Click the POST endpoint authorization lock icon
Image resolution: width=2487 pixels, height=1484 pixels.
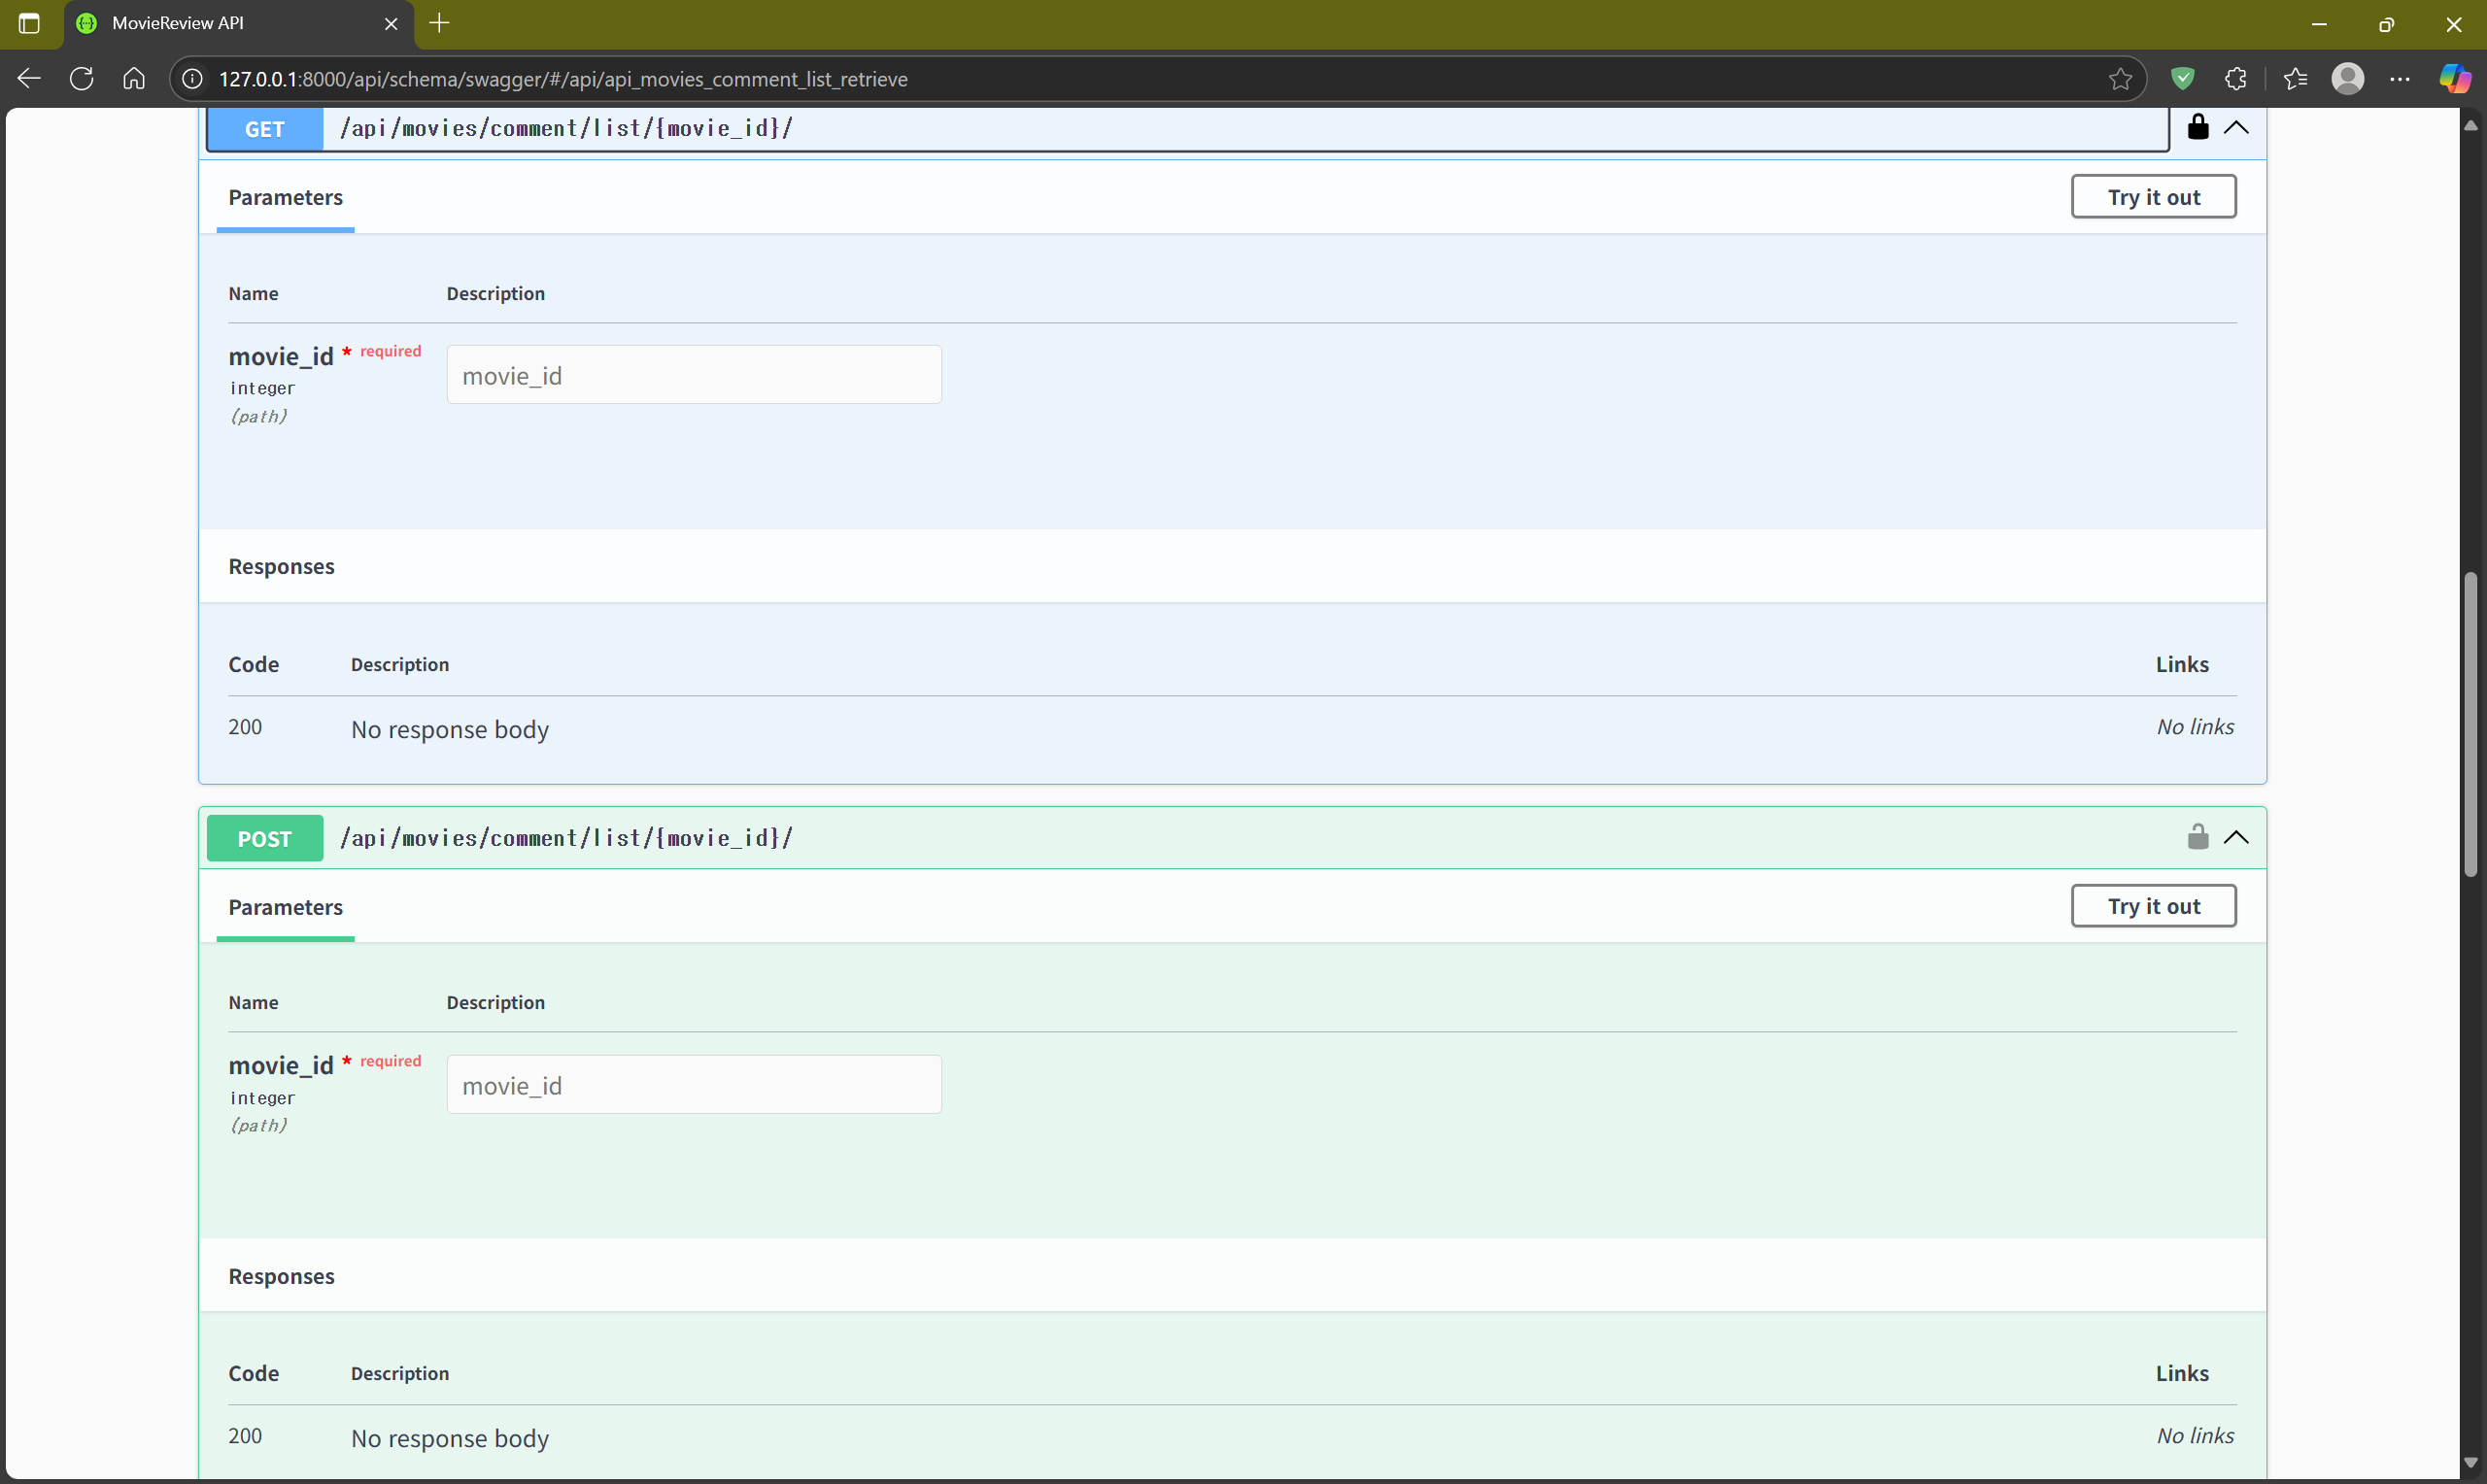(x=2197, y=837)
